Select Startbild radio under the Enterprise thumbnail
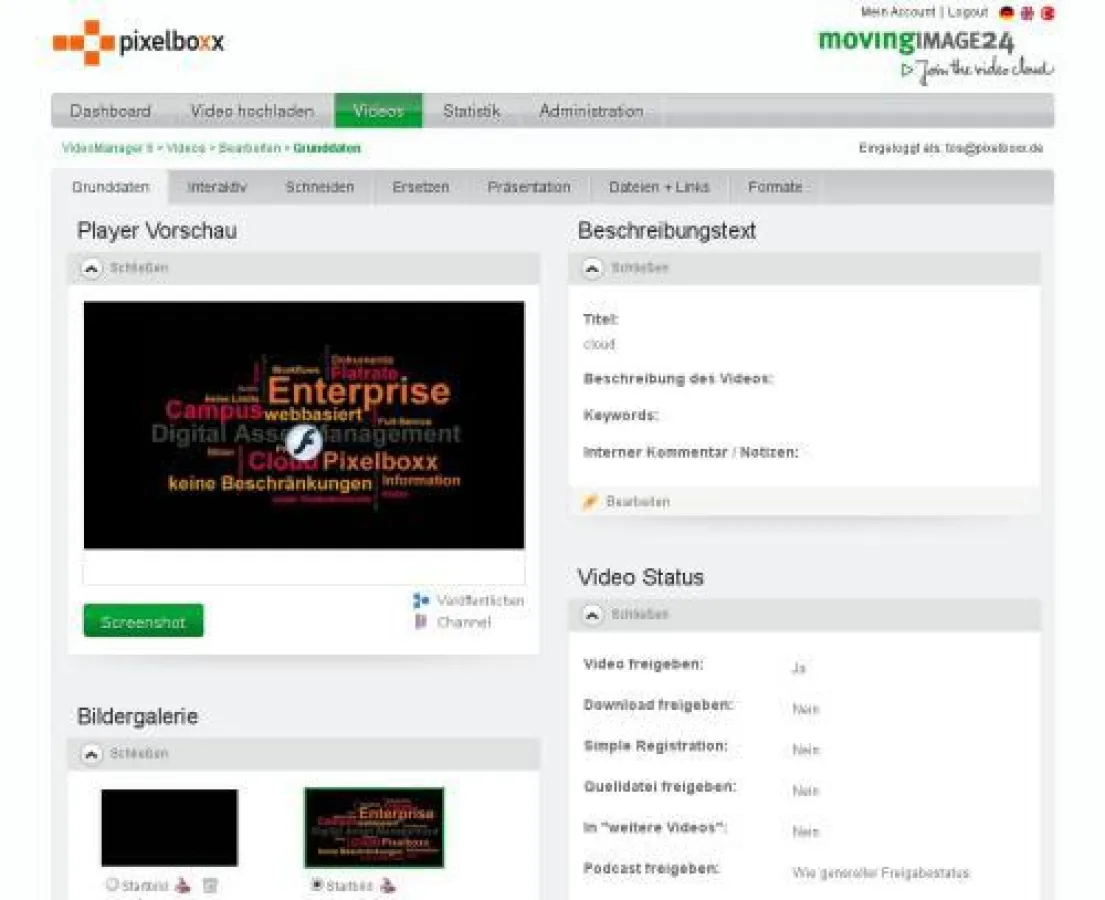1105x900 pixels. tap(317, 885)
